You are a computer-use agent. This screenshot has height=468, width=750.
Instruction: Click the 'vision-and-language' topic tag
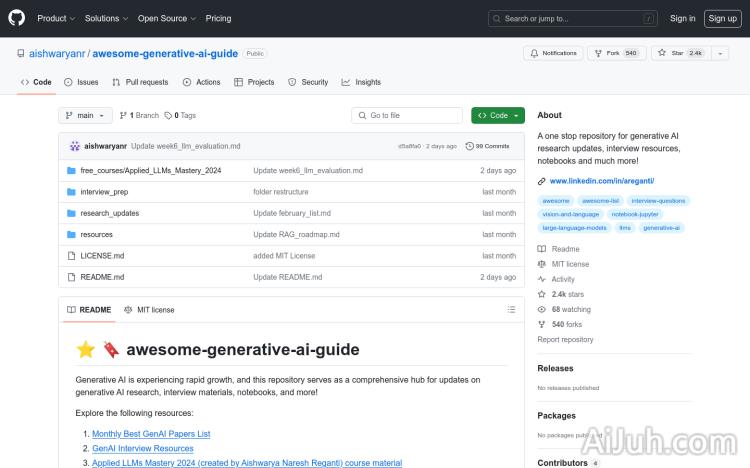[571, 214]
